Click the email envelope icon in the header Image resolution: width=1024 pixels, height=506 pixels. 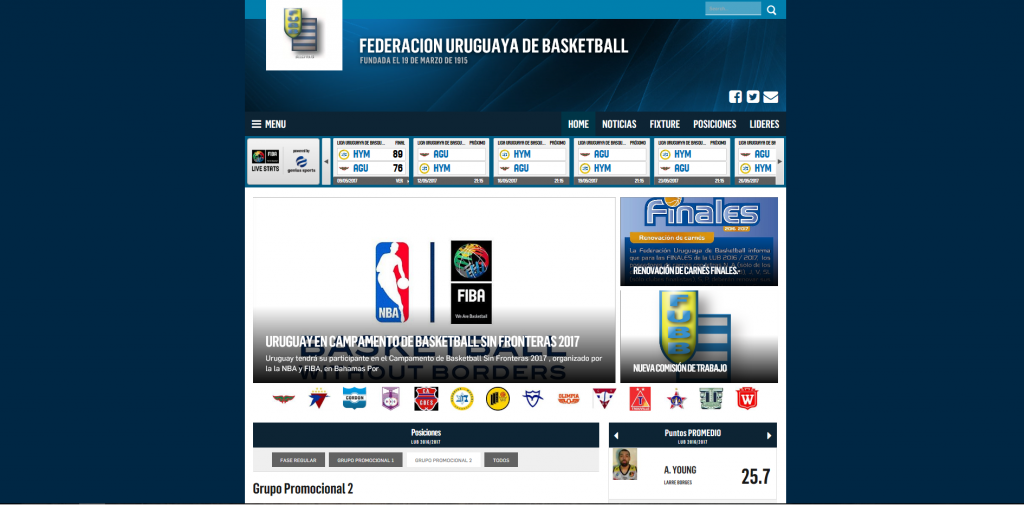point(771,97)
